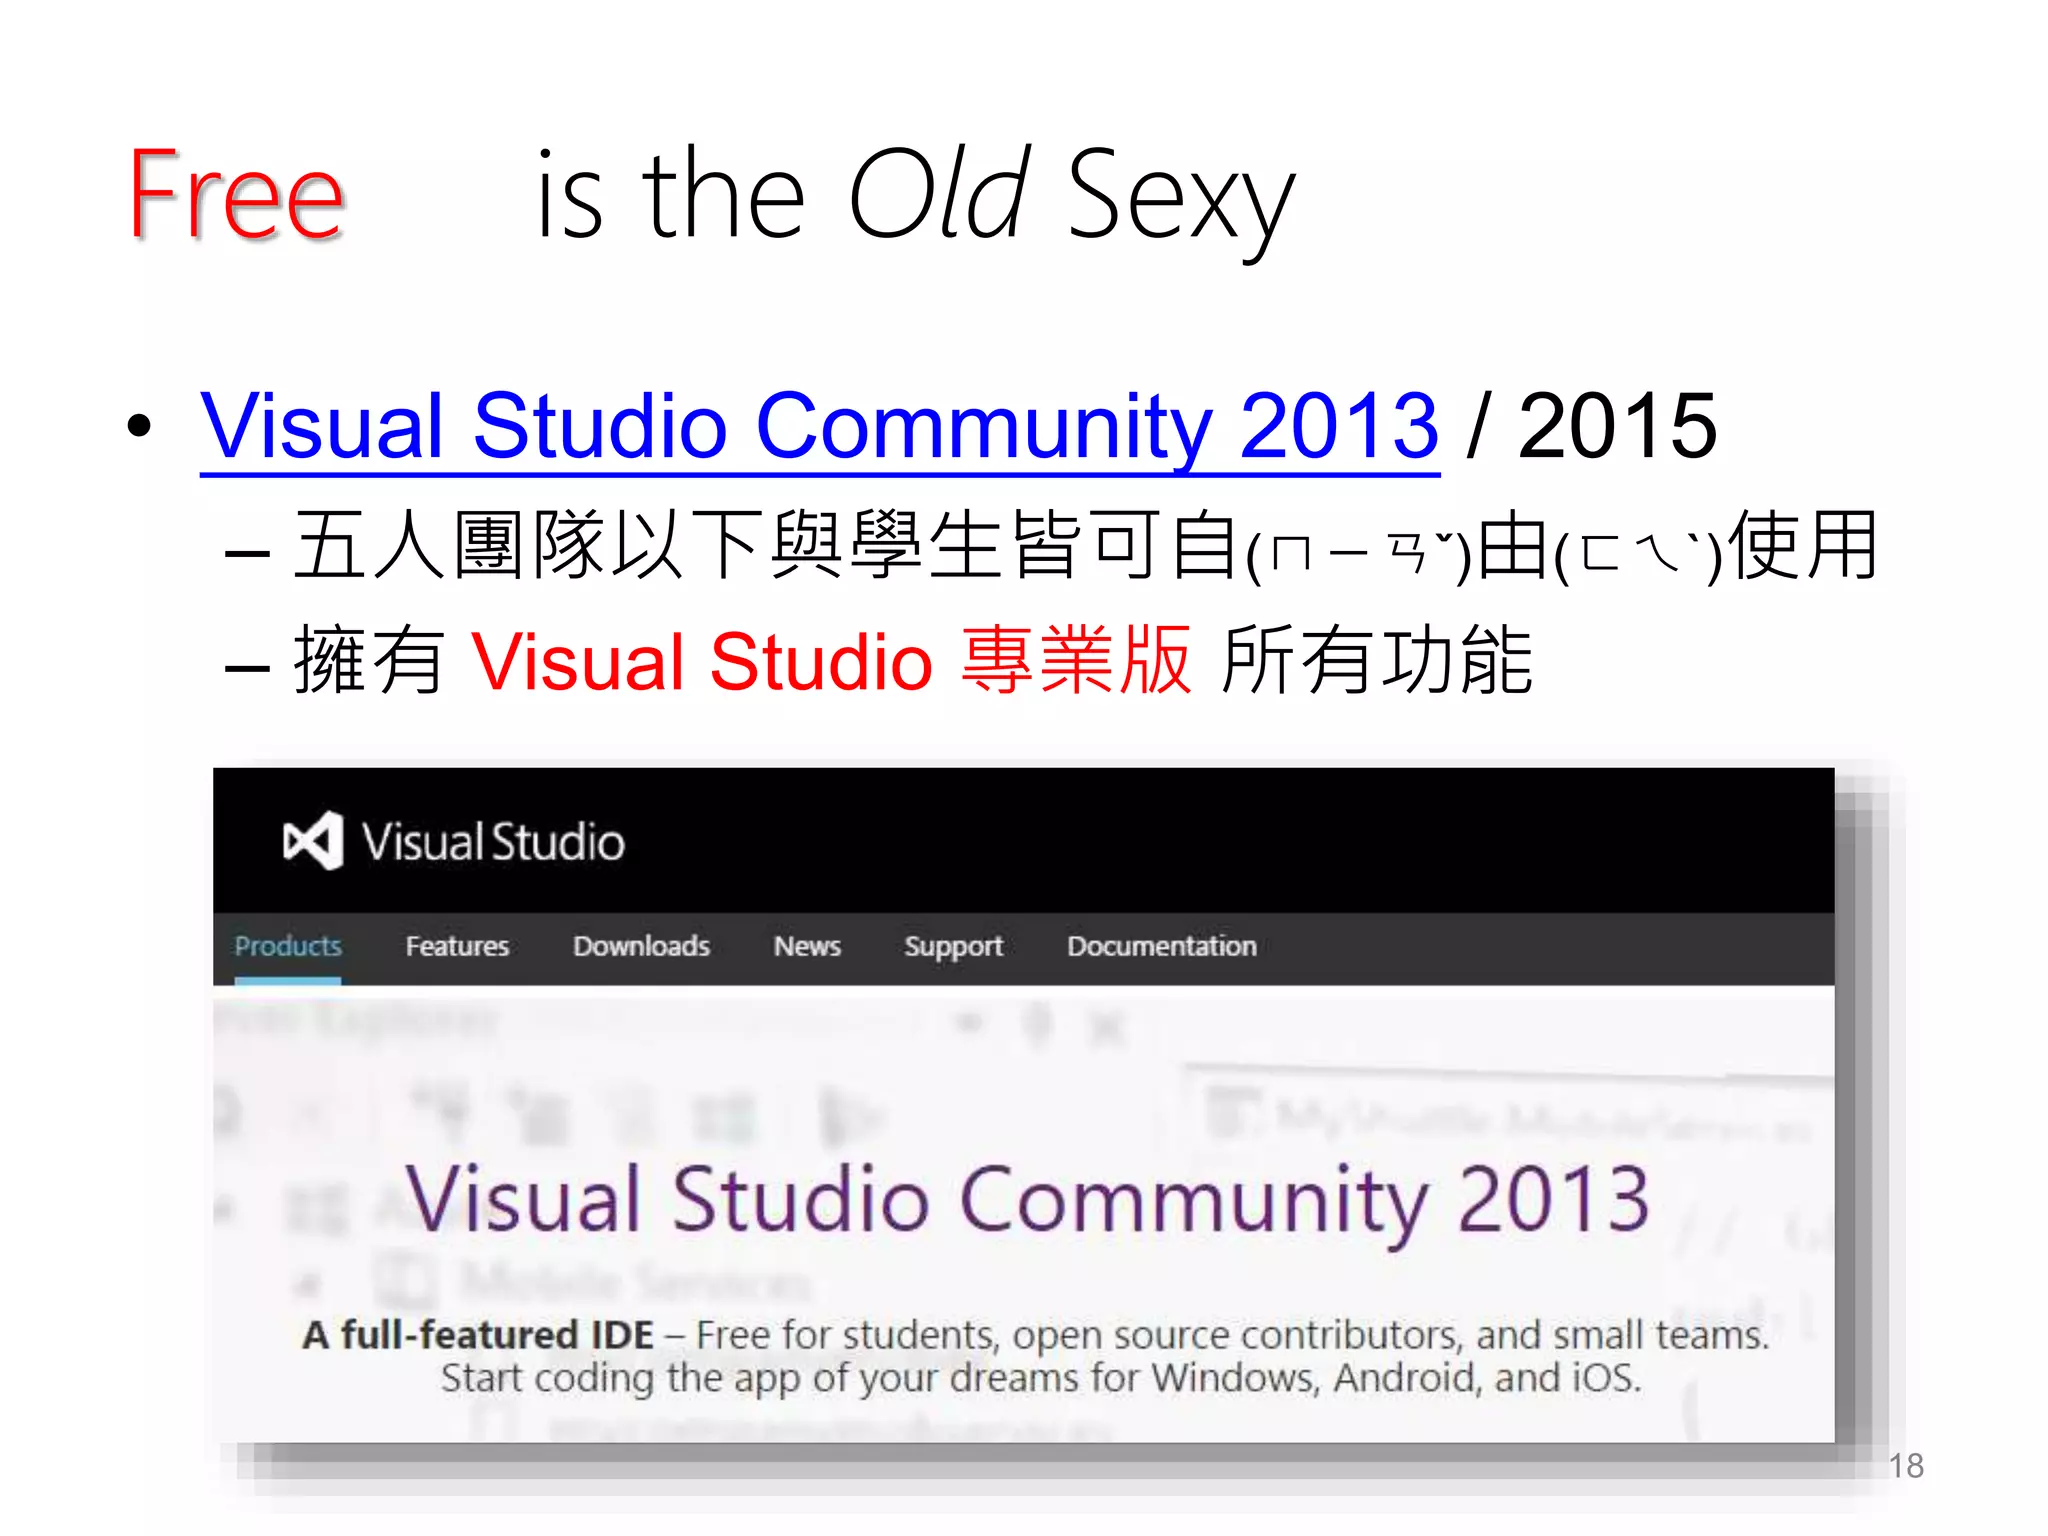Click the Visual Studio logo icon
Screen dimensions: 2048x1536
point(313,841)
